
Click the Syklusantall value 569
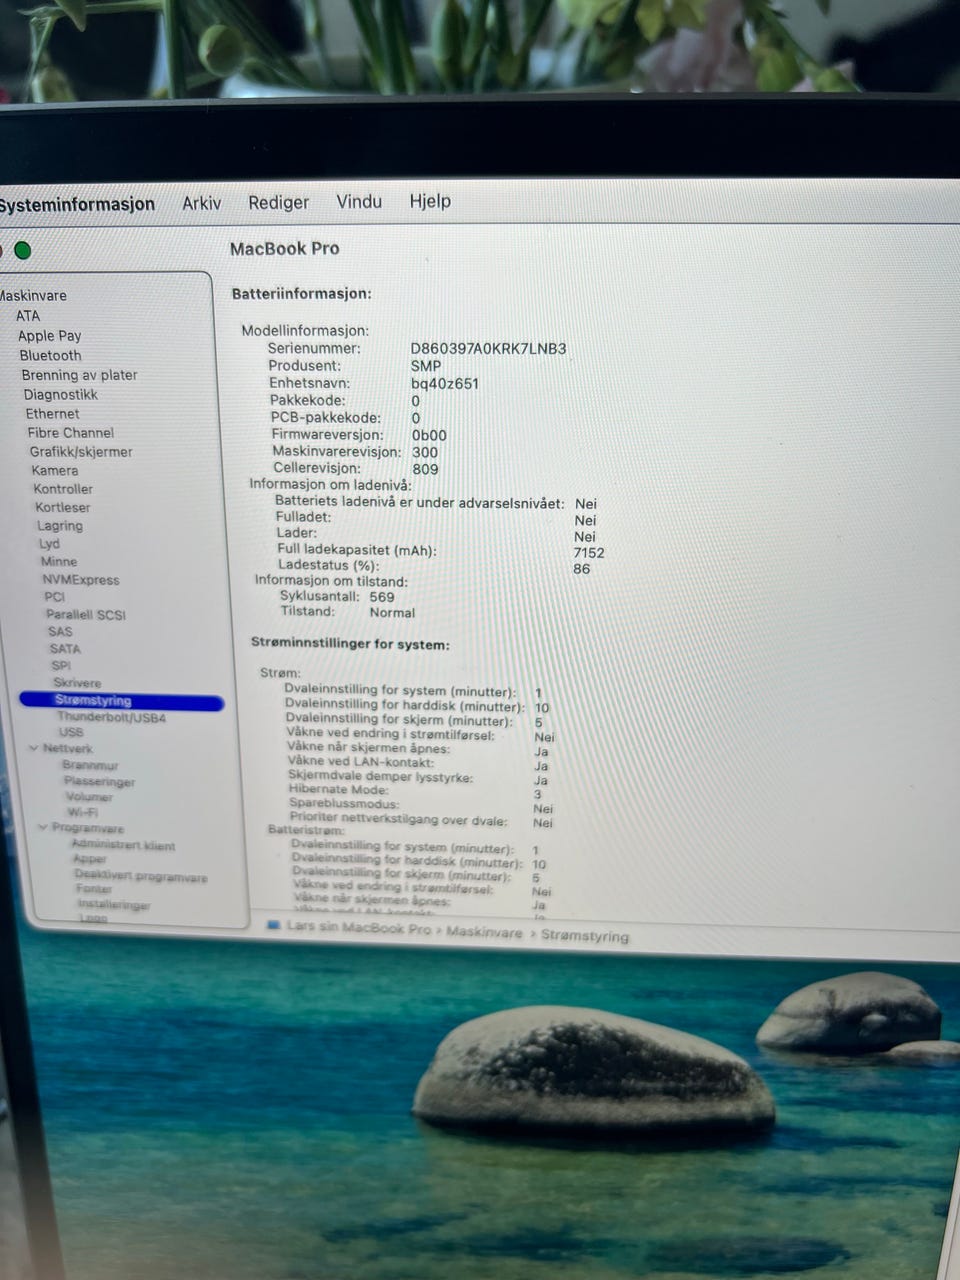382,596
